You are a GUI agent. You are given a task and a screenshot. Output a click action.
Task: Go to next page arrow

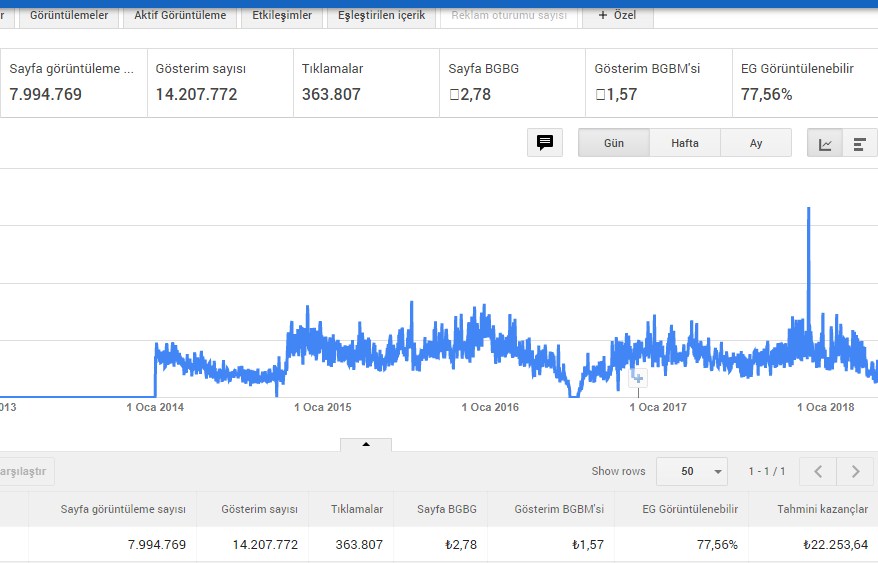click(x=855, y=472)
